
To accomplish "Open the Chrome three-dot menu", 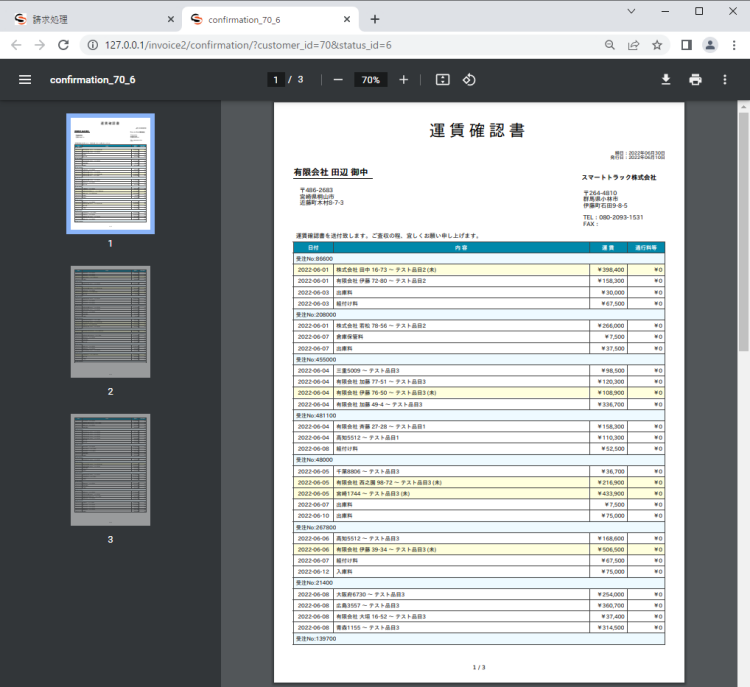I will click(x=733, y=45).
